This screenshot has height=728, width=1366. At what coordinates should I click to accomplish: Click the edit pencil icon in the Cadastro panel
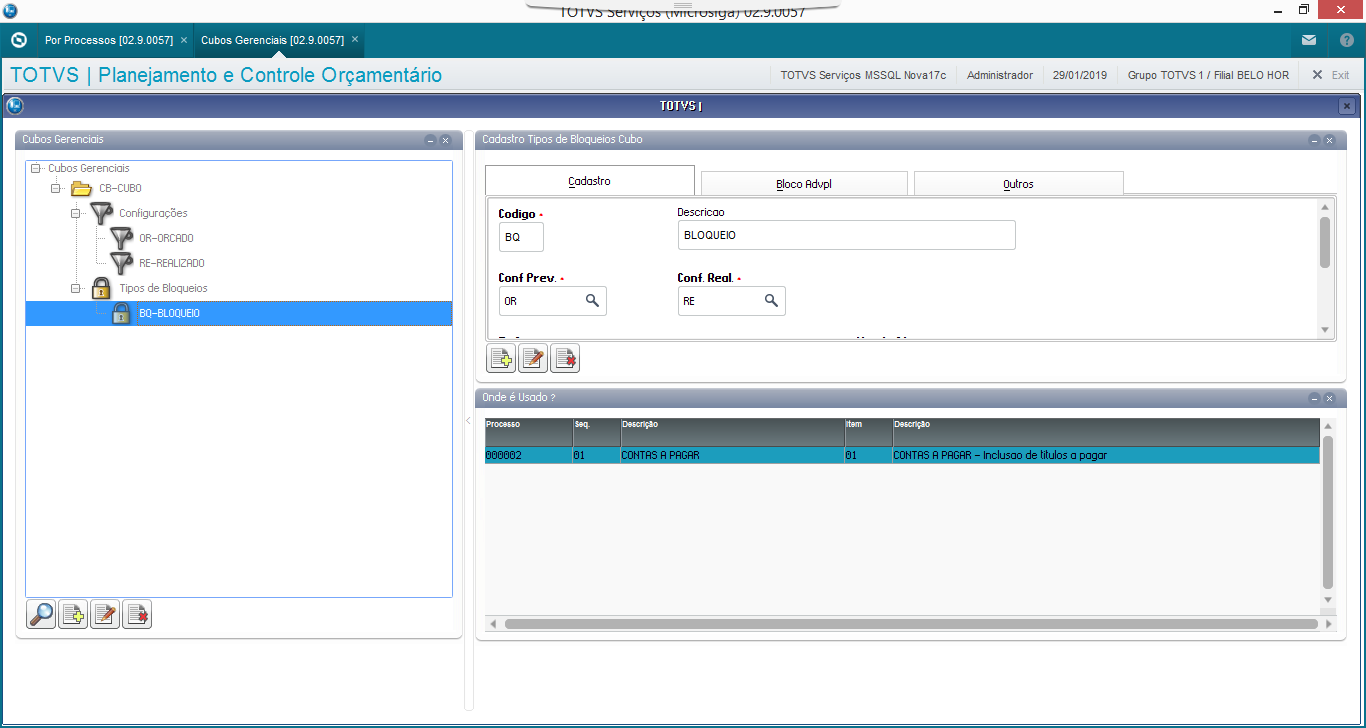[x=533, y=358]
